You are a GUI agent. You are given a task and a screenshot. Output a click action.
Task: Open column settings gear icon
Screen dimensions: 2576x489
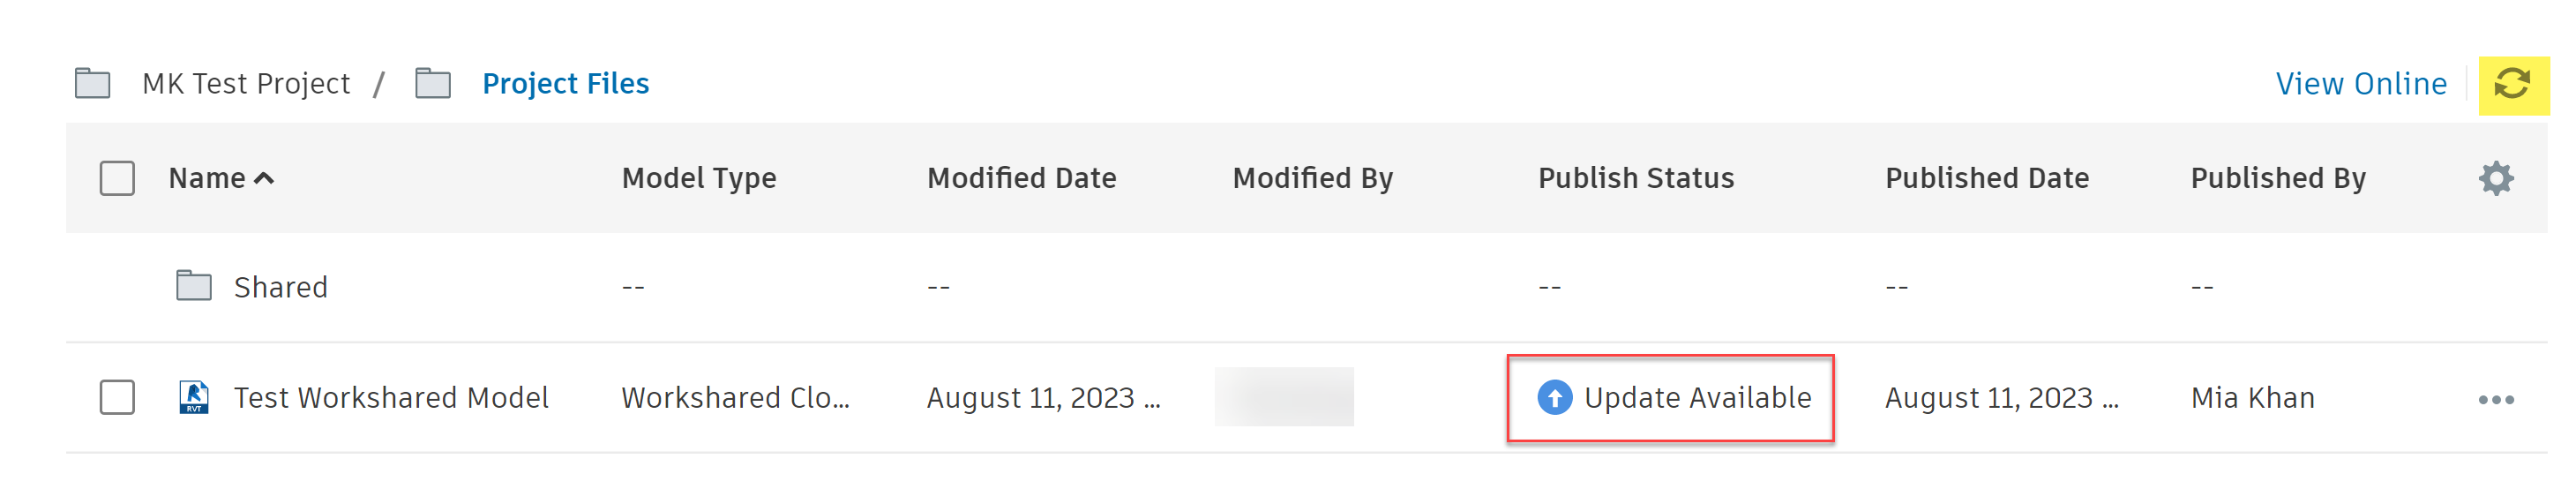tap(2495, 178)
